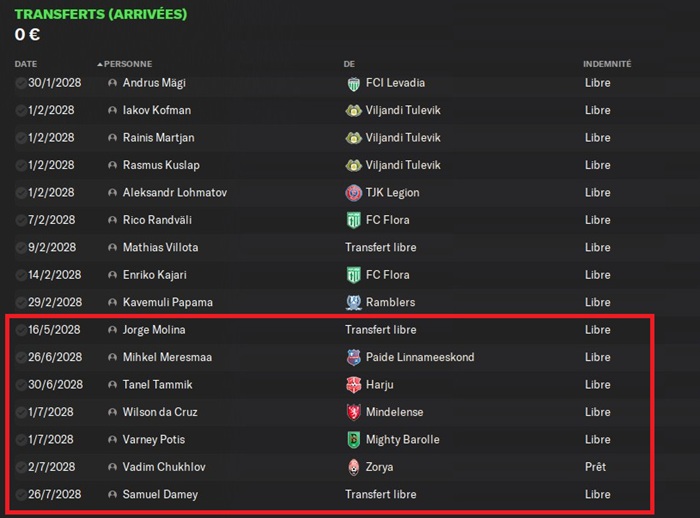This screenshot has height=518, width=700.
Task: Click check mark icon beside date 16/5/2028
Action: pyautogui.click(x=21, y=330)
